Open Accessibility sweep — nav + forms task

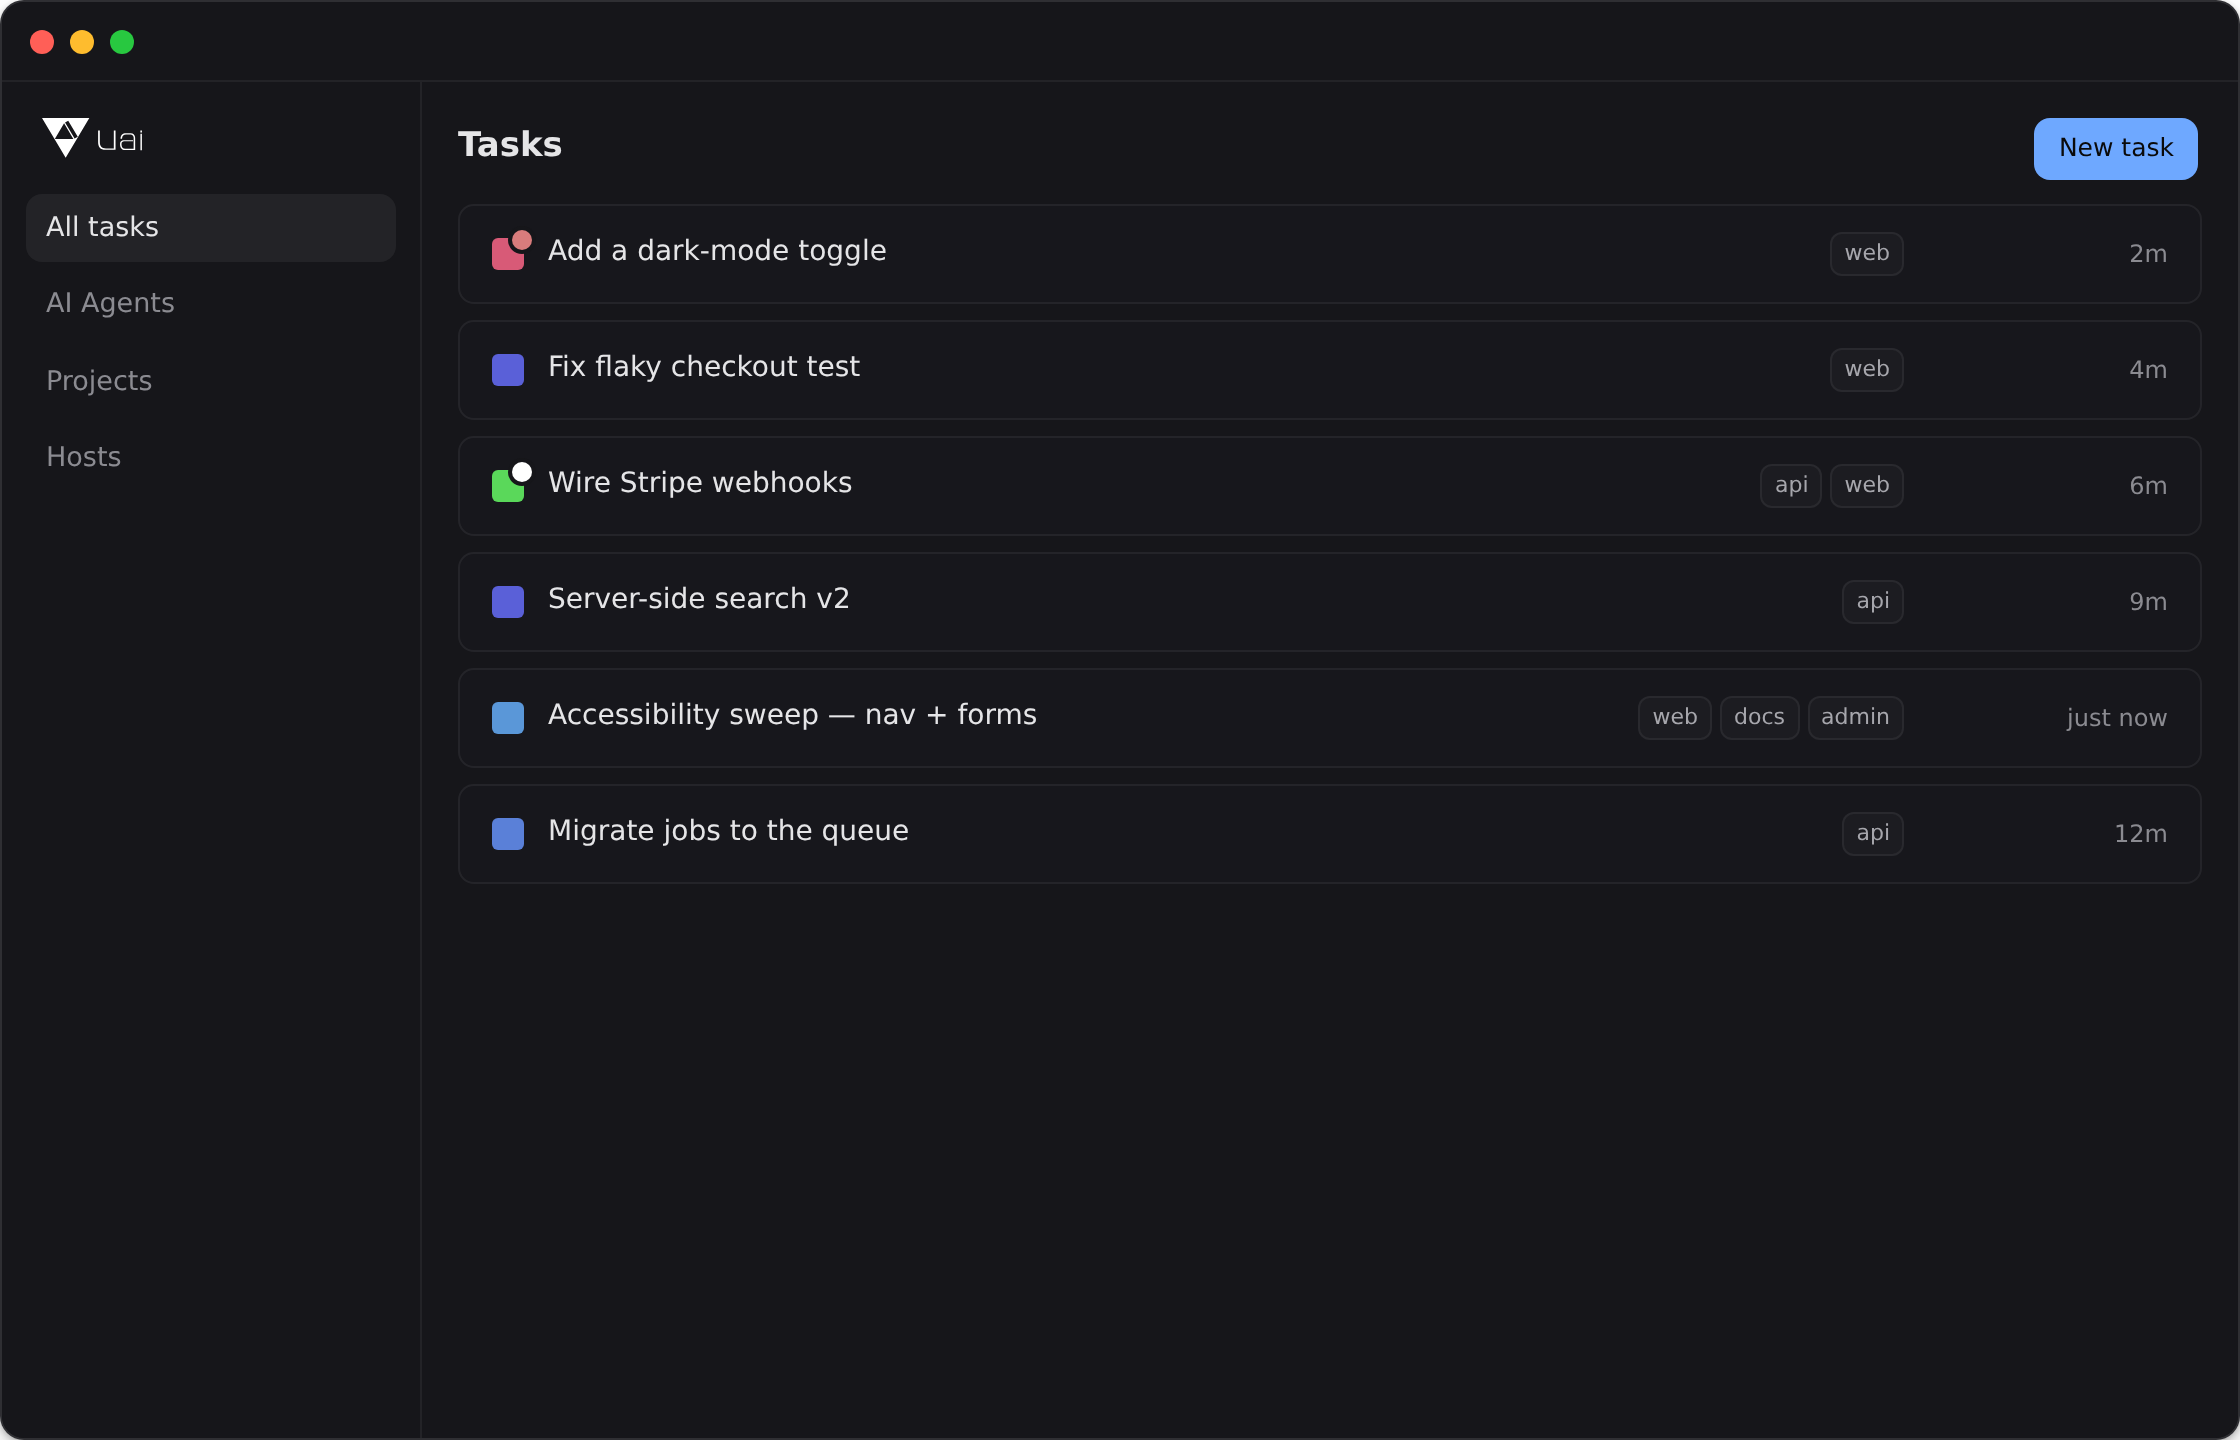point(1329,718)
